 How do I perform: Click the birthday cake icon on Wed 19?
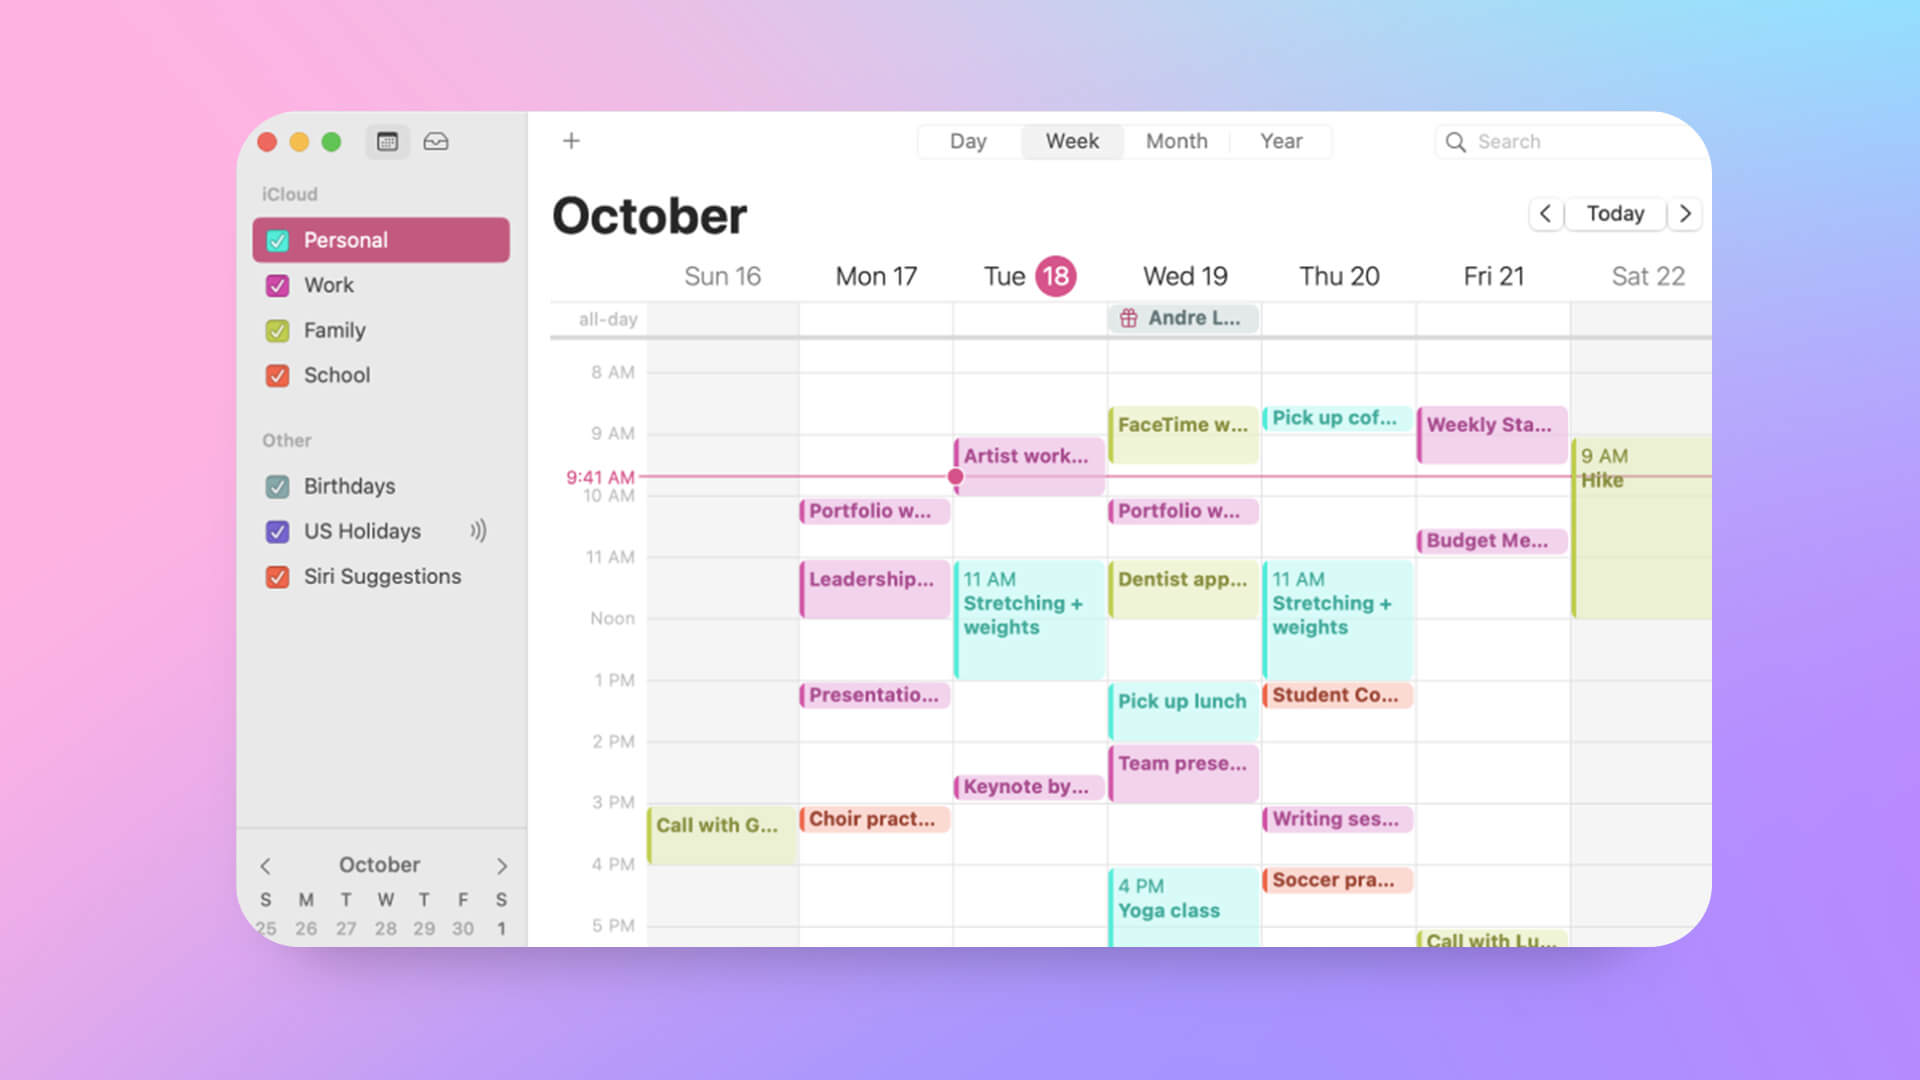point(1130,318)
